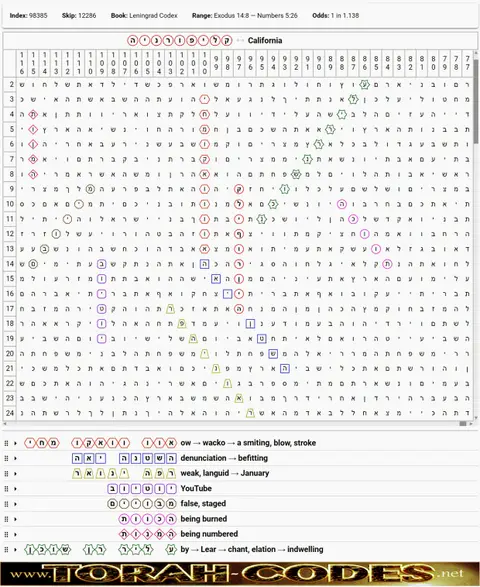
Task: Click the magenta circled letters for 'being burned'
Action: (148, 519)
